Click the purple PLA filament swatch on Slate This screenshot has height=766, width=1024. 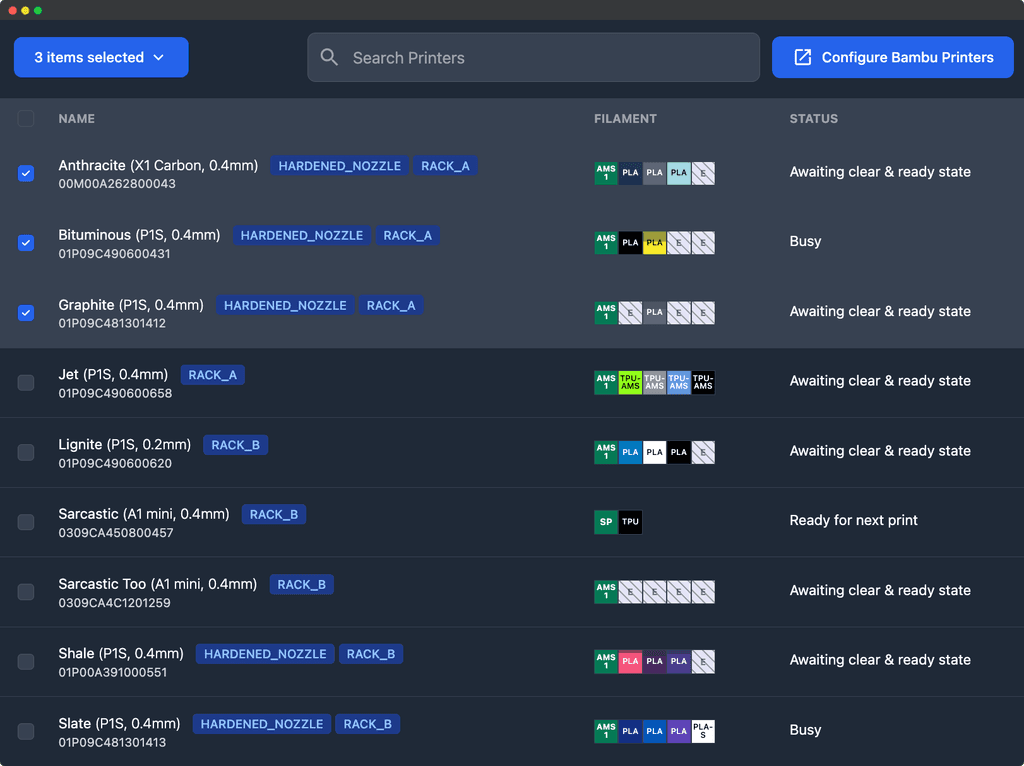coord(678,731)
